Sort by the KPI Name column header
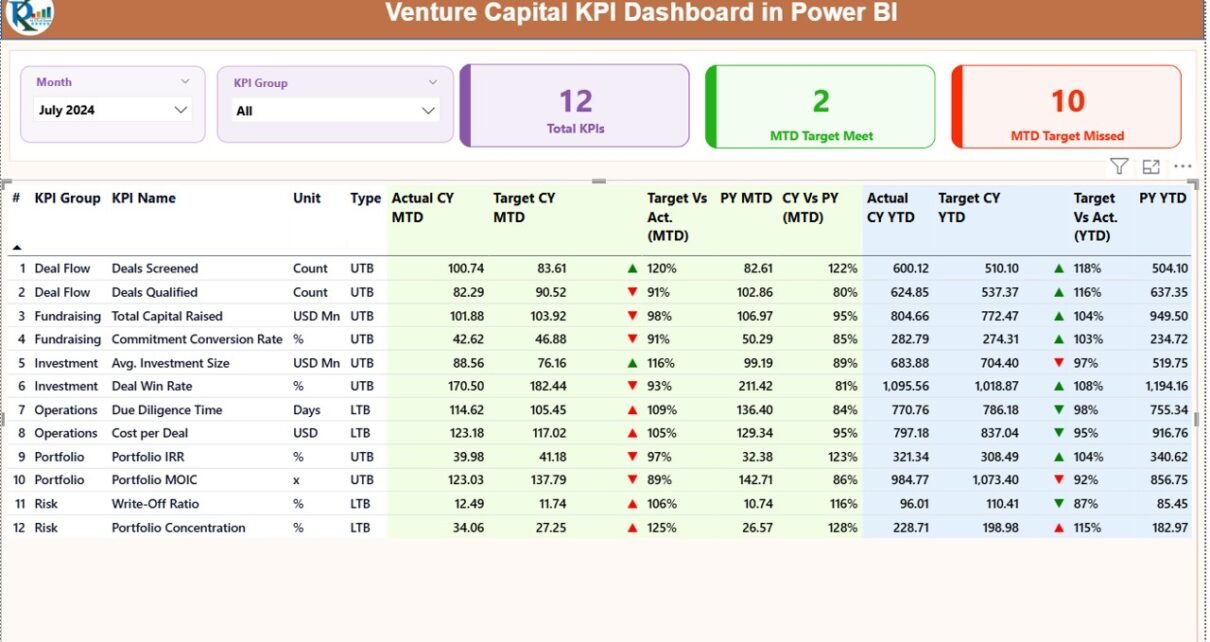This screenshot has width=1210, height=642. click(x=143, y=198)
